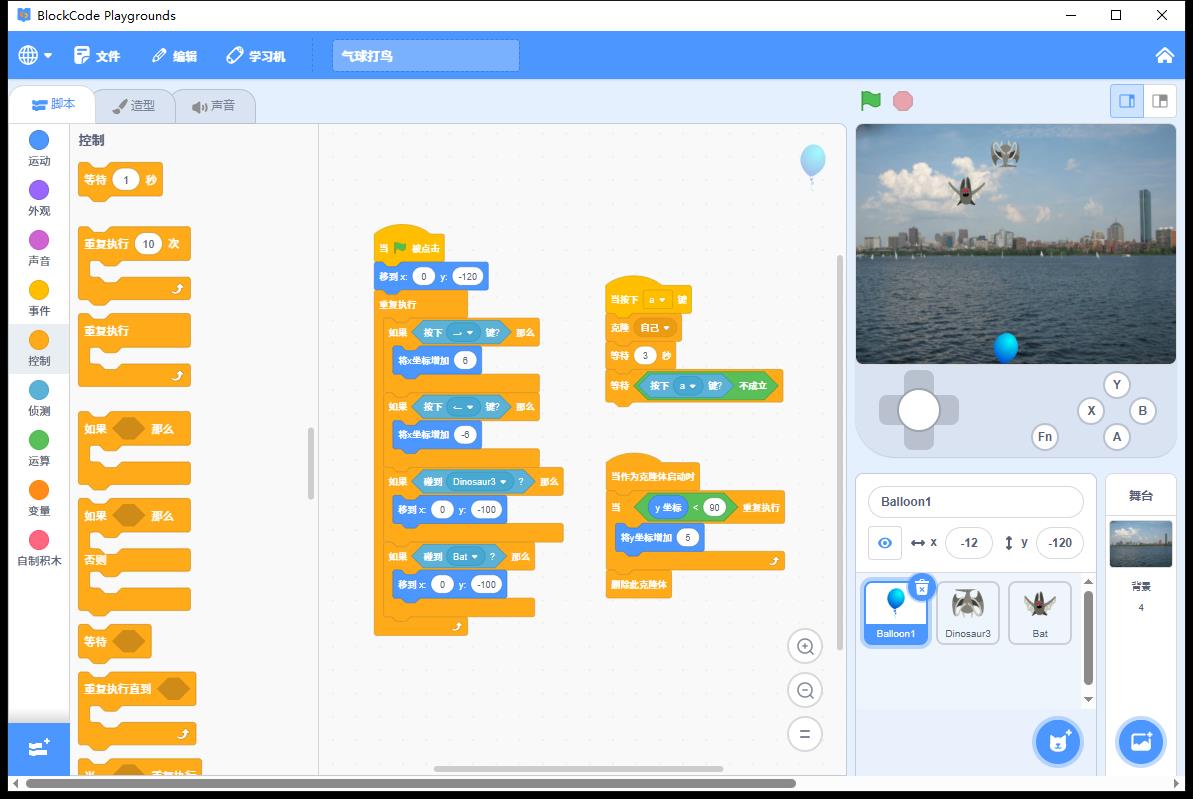
Task: Run project with green flag
Action: click(870, 100)
